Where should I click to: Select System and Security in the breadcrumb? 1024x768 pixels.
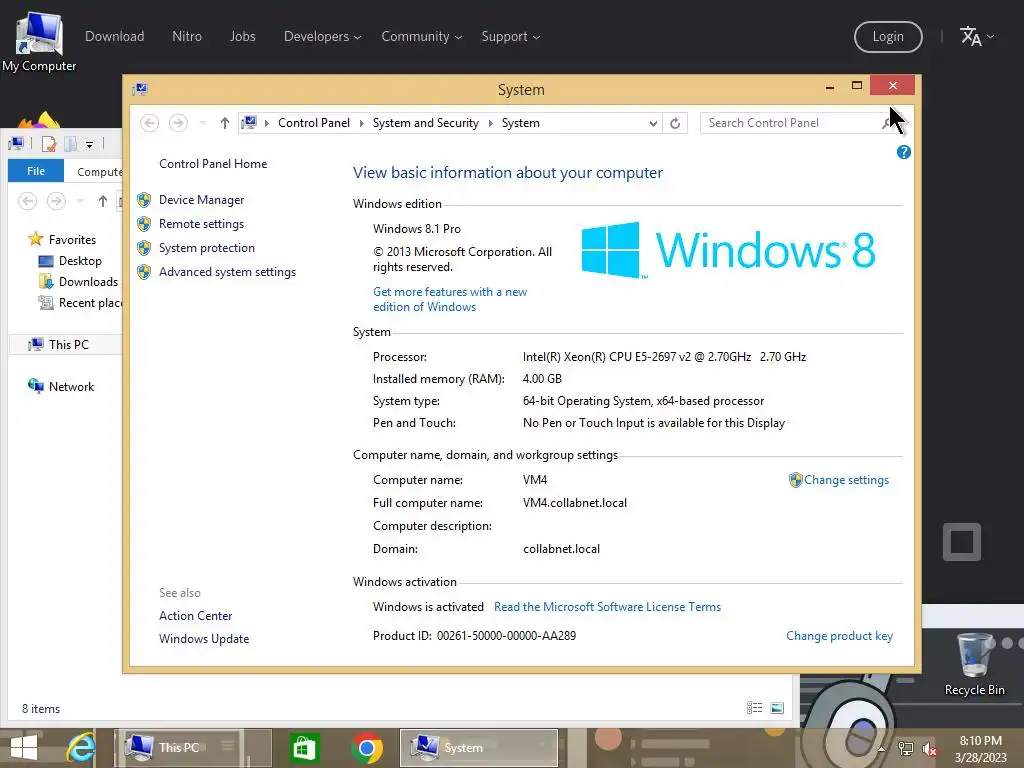coord(425,123)
